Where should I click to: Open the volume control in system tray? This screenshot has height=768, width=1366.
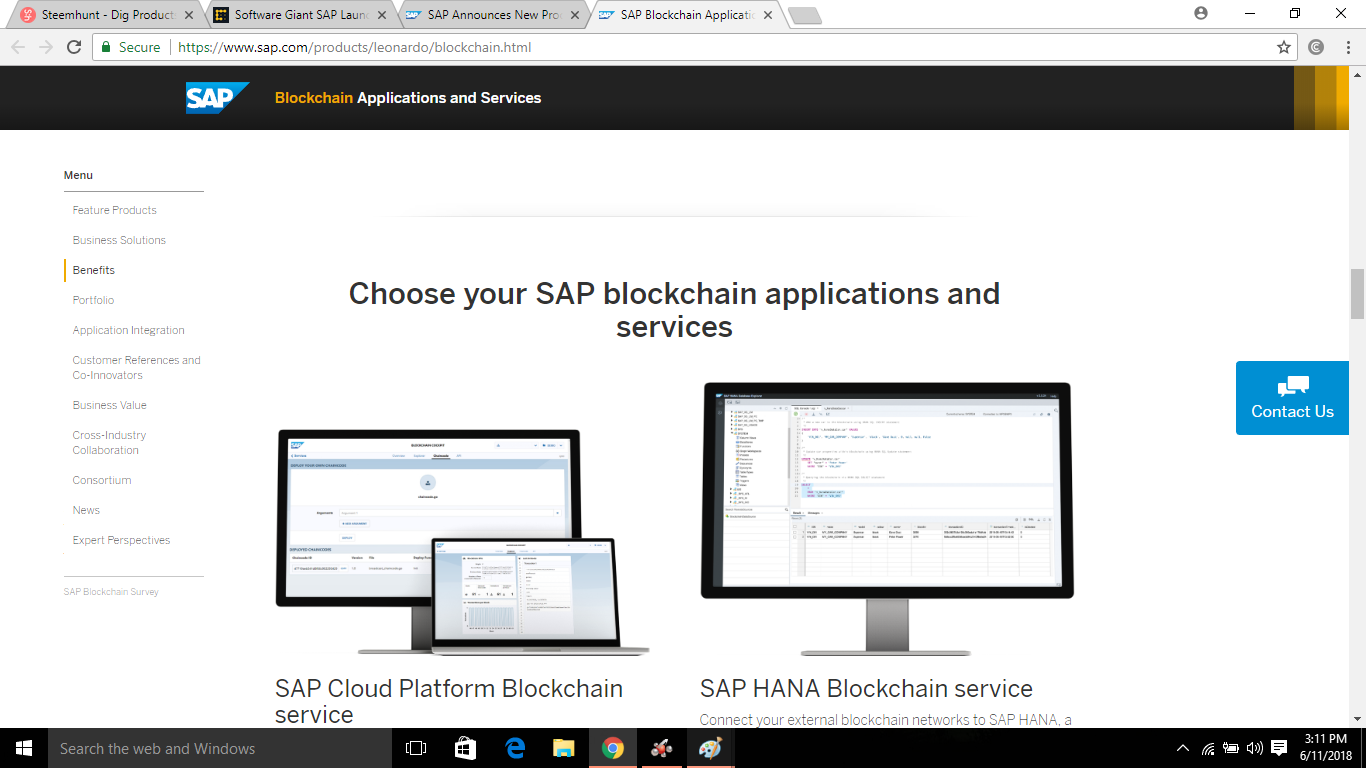pyautogui.click(x=1255, y=748)
